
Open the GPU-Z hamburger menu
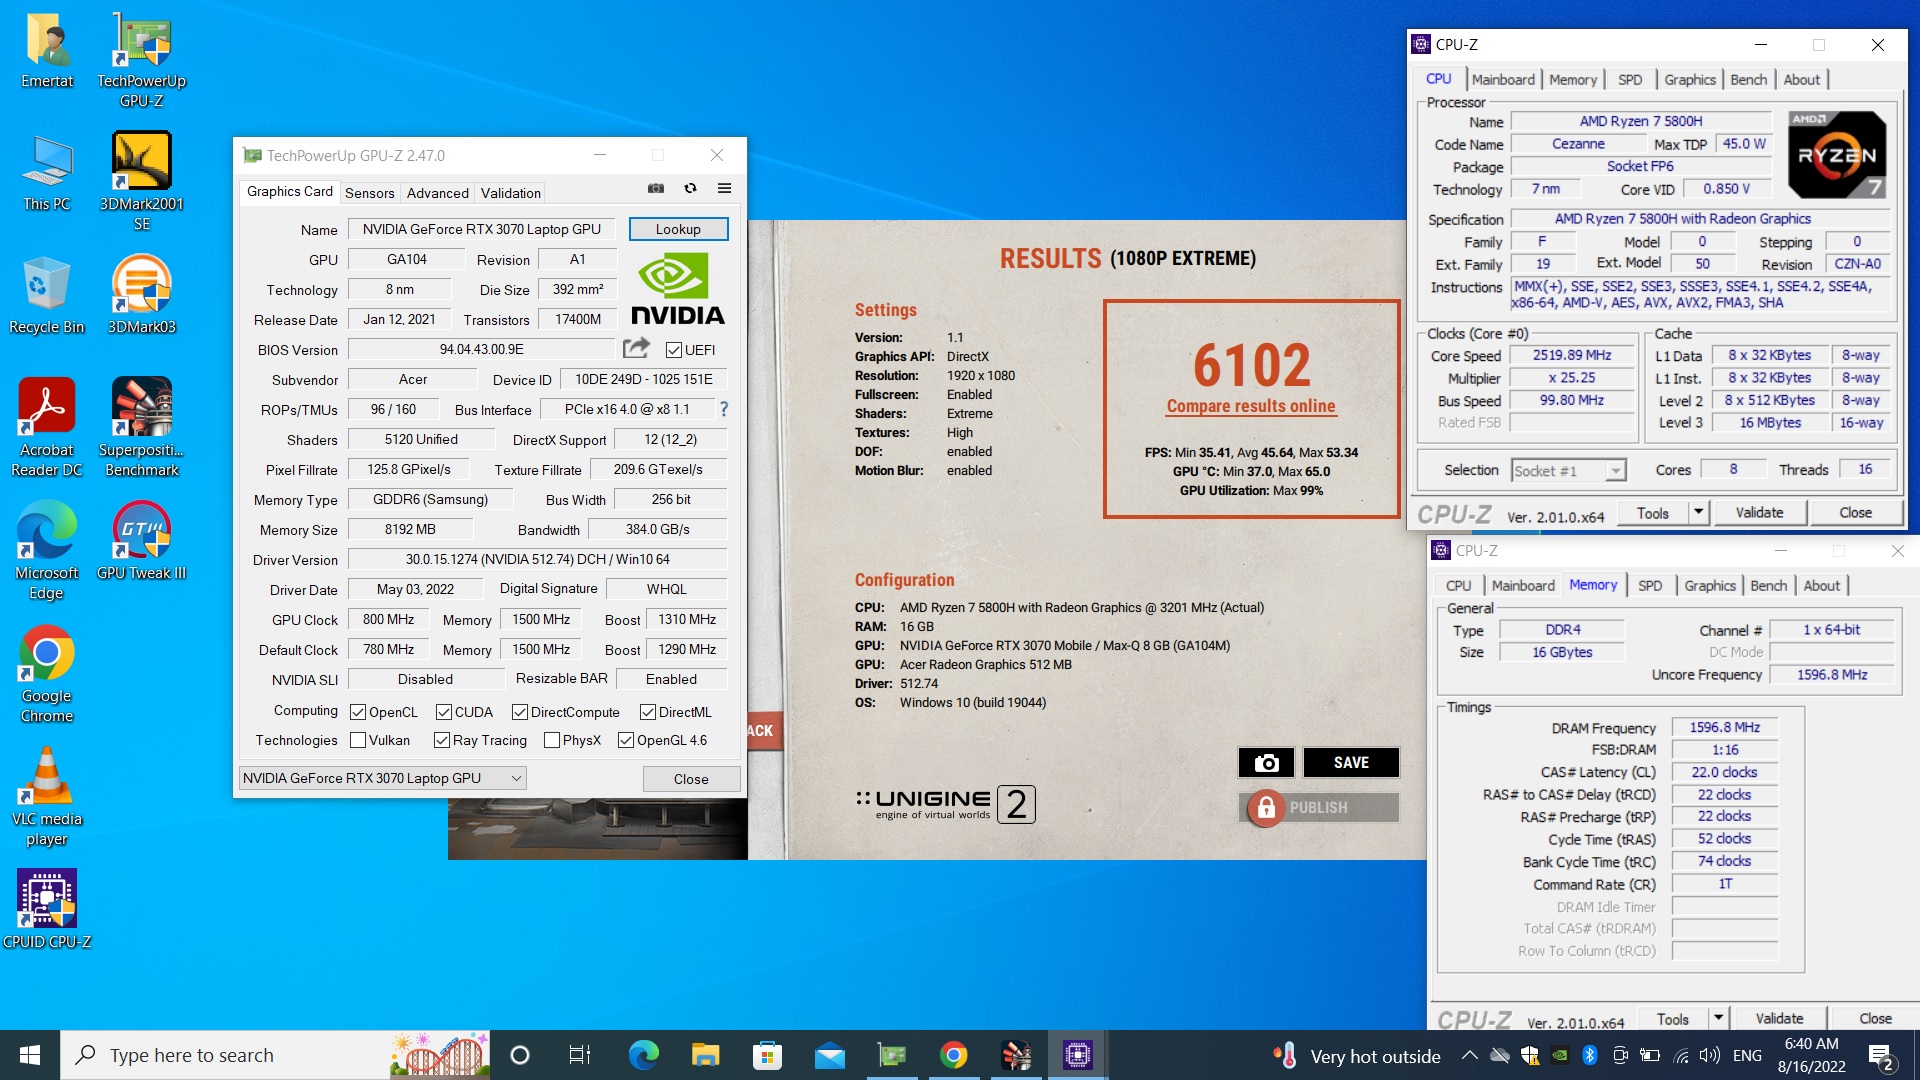click(x=725, y=188)
